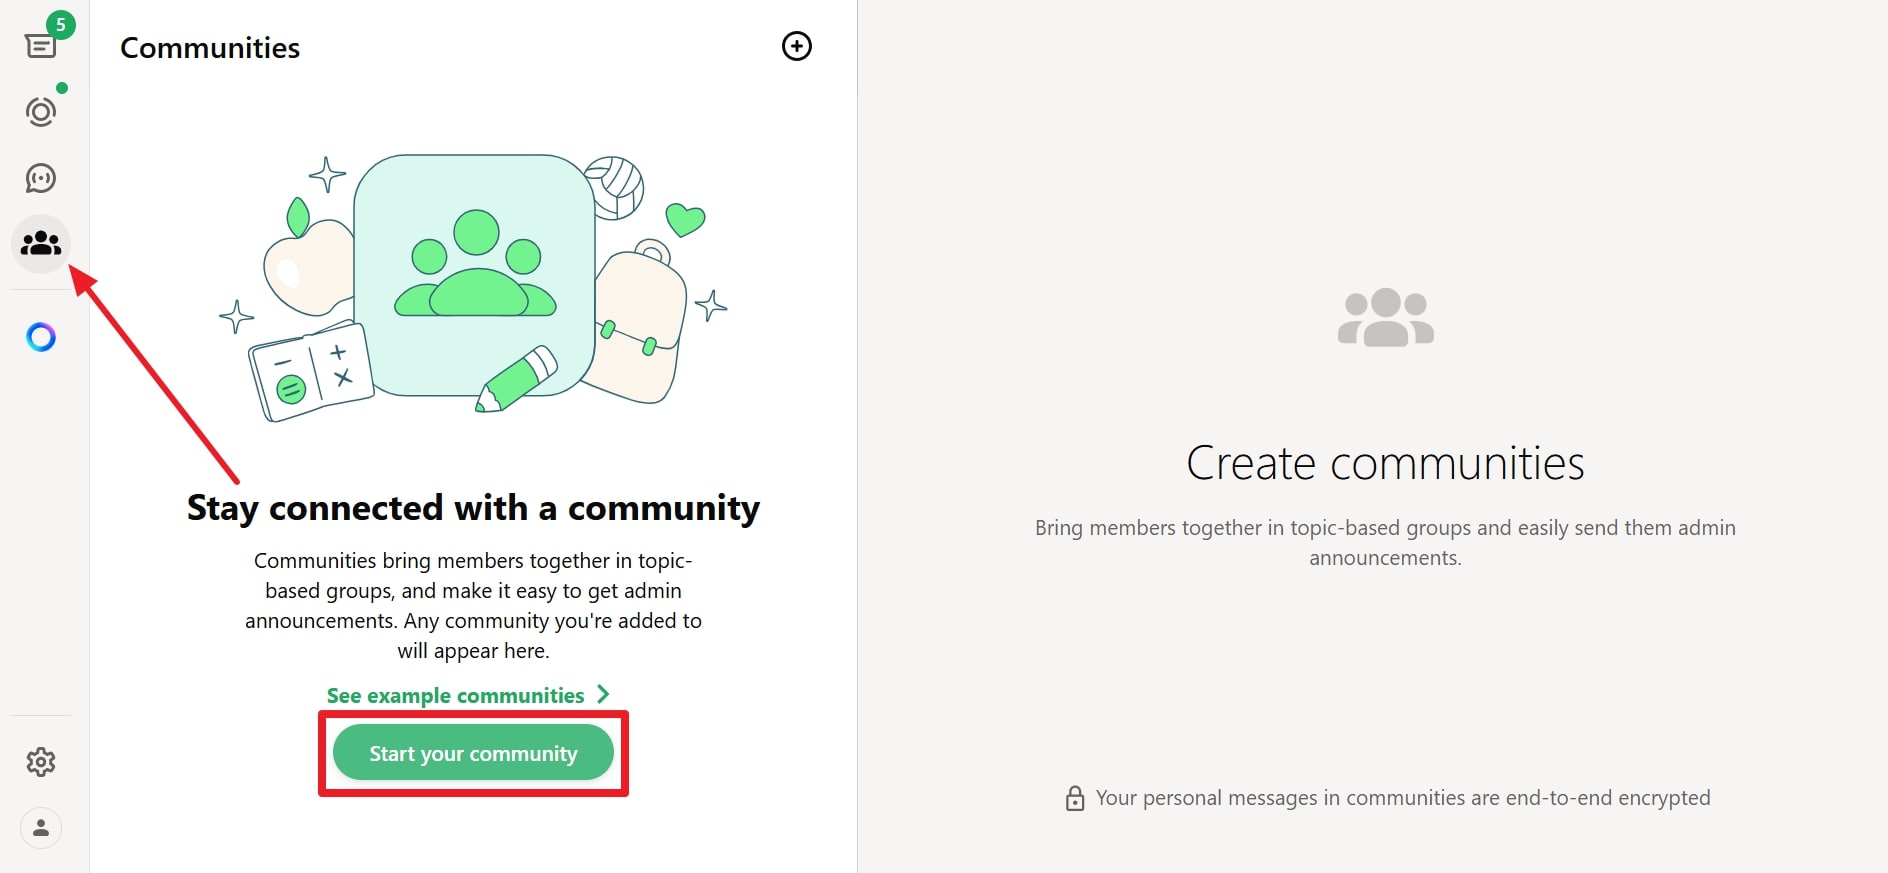The width and height of the screenshot is (1888, 873).
Task: Click the end-to-end encrypted message text
Action: click(x=1402, y=798)
